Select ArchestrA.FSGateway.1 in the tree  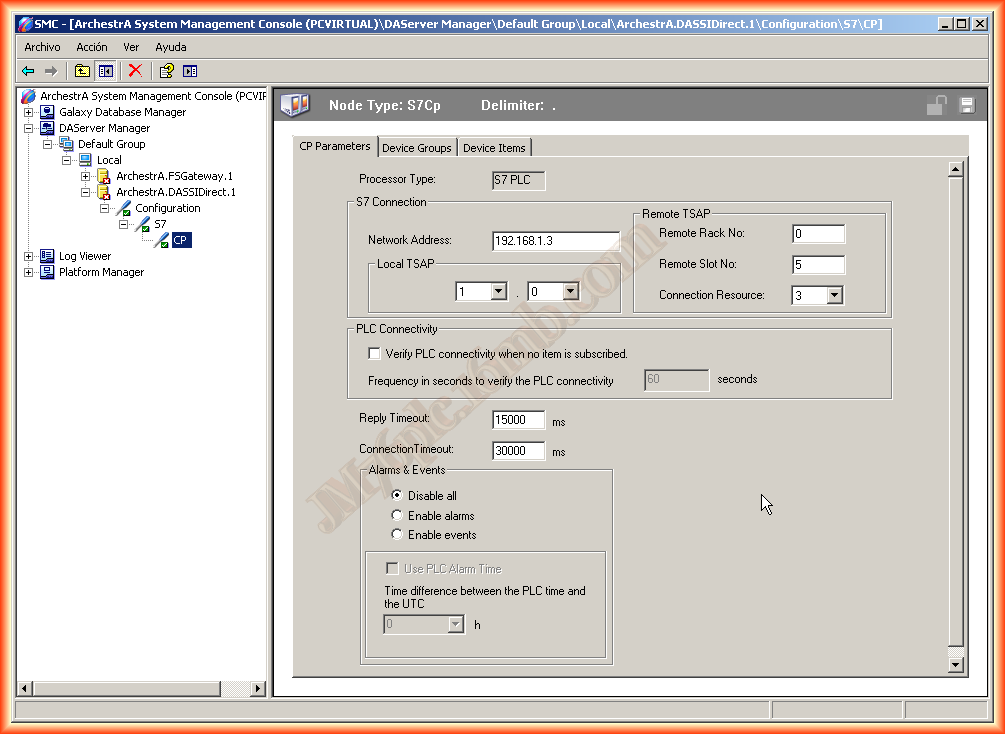pyautogui.click(x=174, y=176)
